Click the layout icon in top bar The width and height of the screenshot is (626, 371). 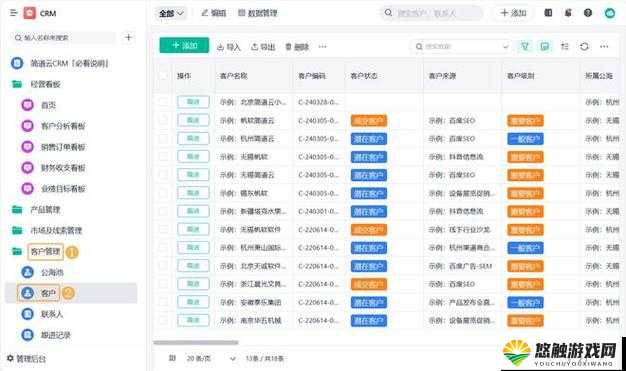(548, 13)
